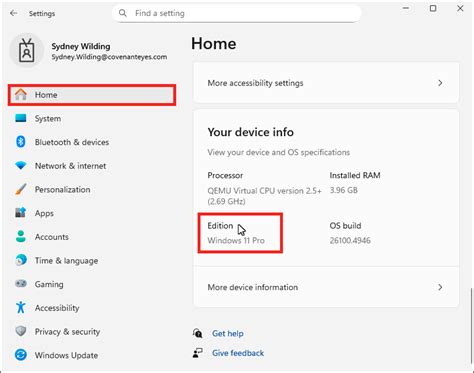This screenshot has width=474, height=373.
Task: Click the Gaming controller icon
Action: (21, 284)
